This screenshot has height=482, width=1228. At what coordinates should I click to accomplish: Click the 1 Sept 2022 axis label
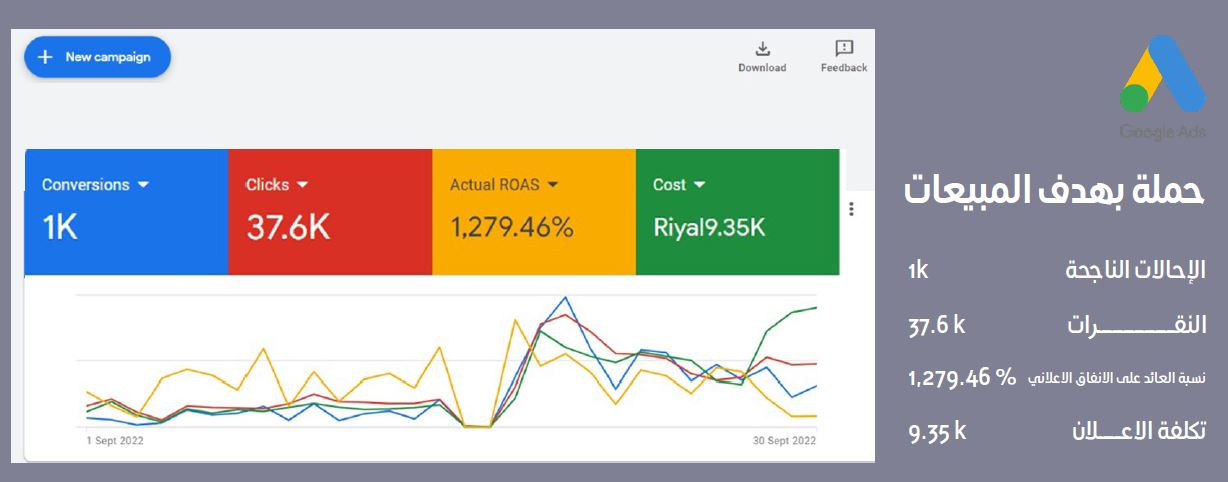pos(117,441)
